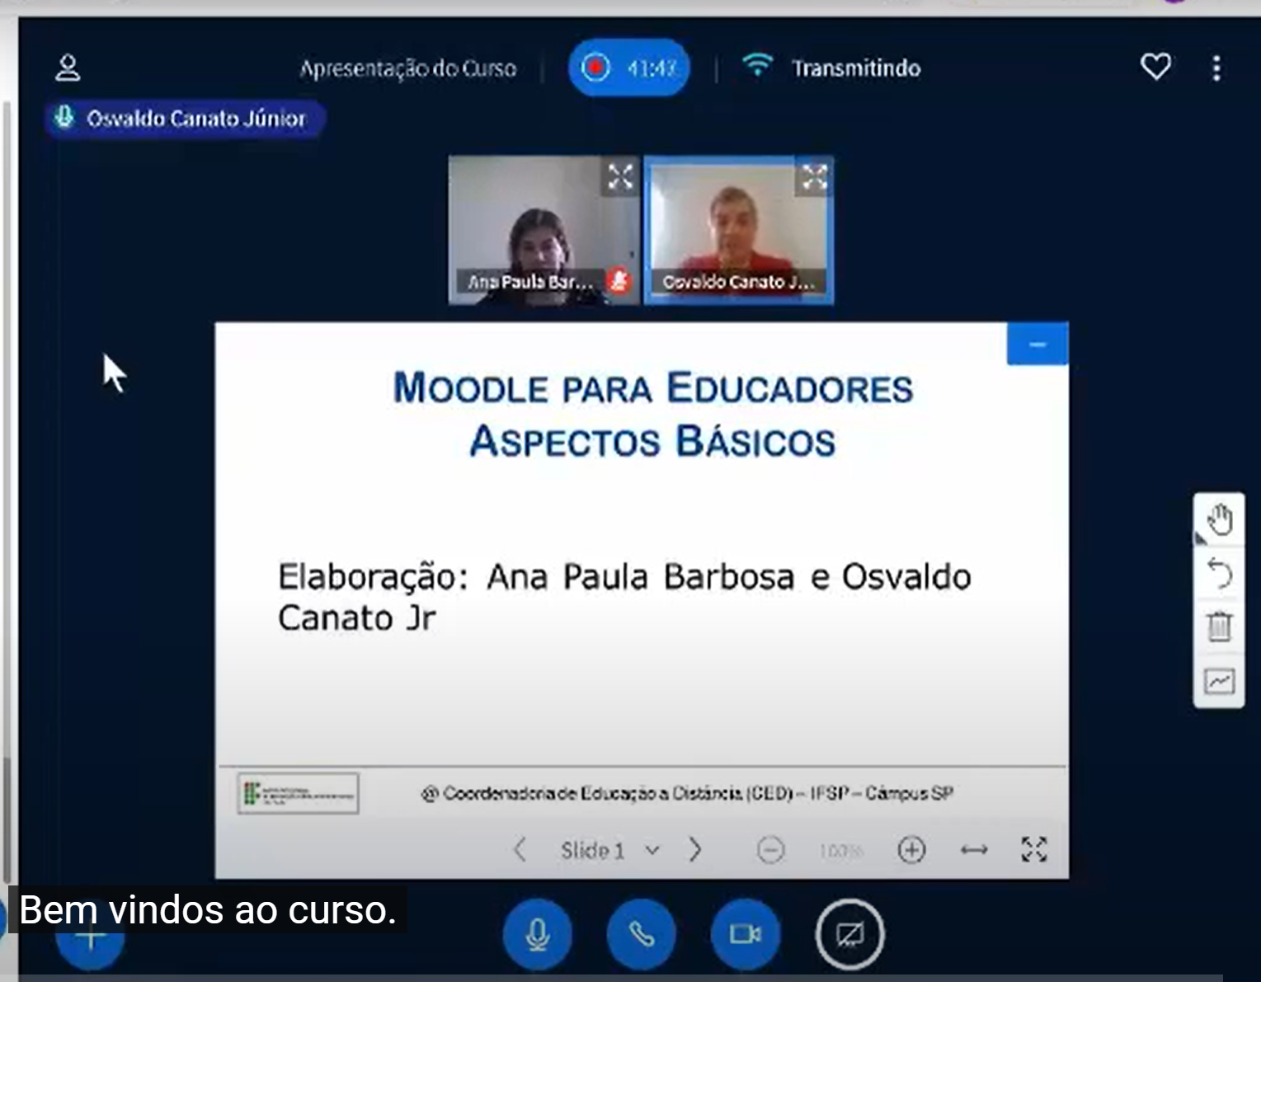Click the Transmitindo status label
Viewport: 1280px width, 1113px height.
856,68
